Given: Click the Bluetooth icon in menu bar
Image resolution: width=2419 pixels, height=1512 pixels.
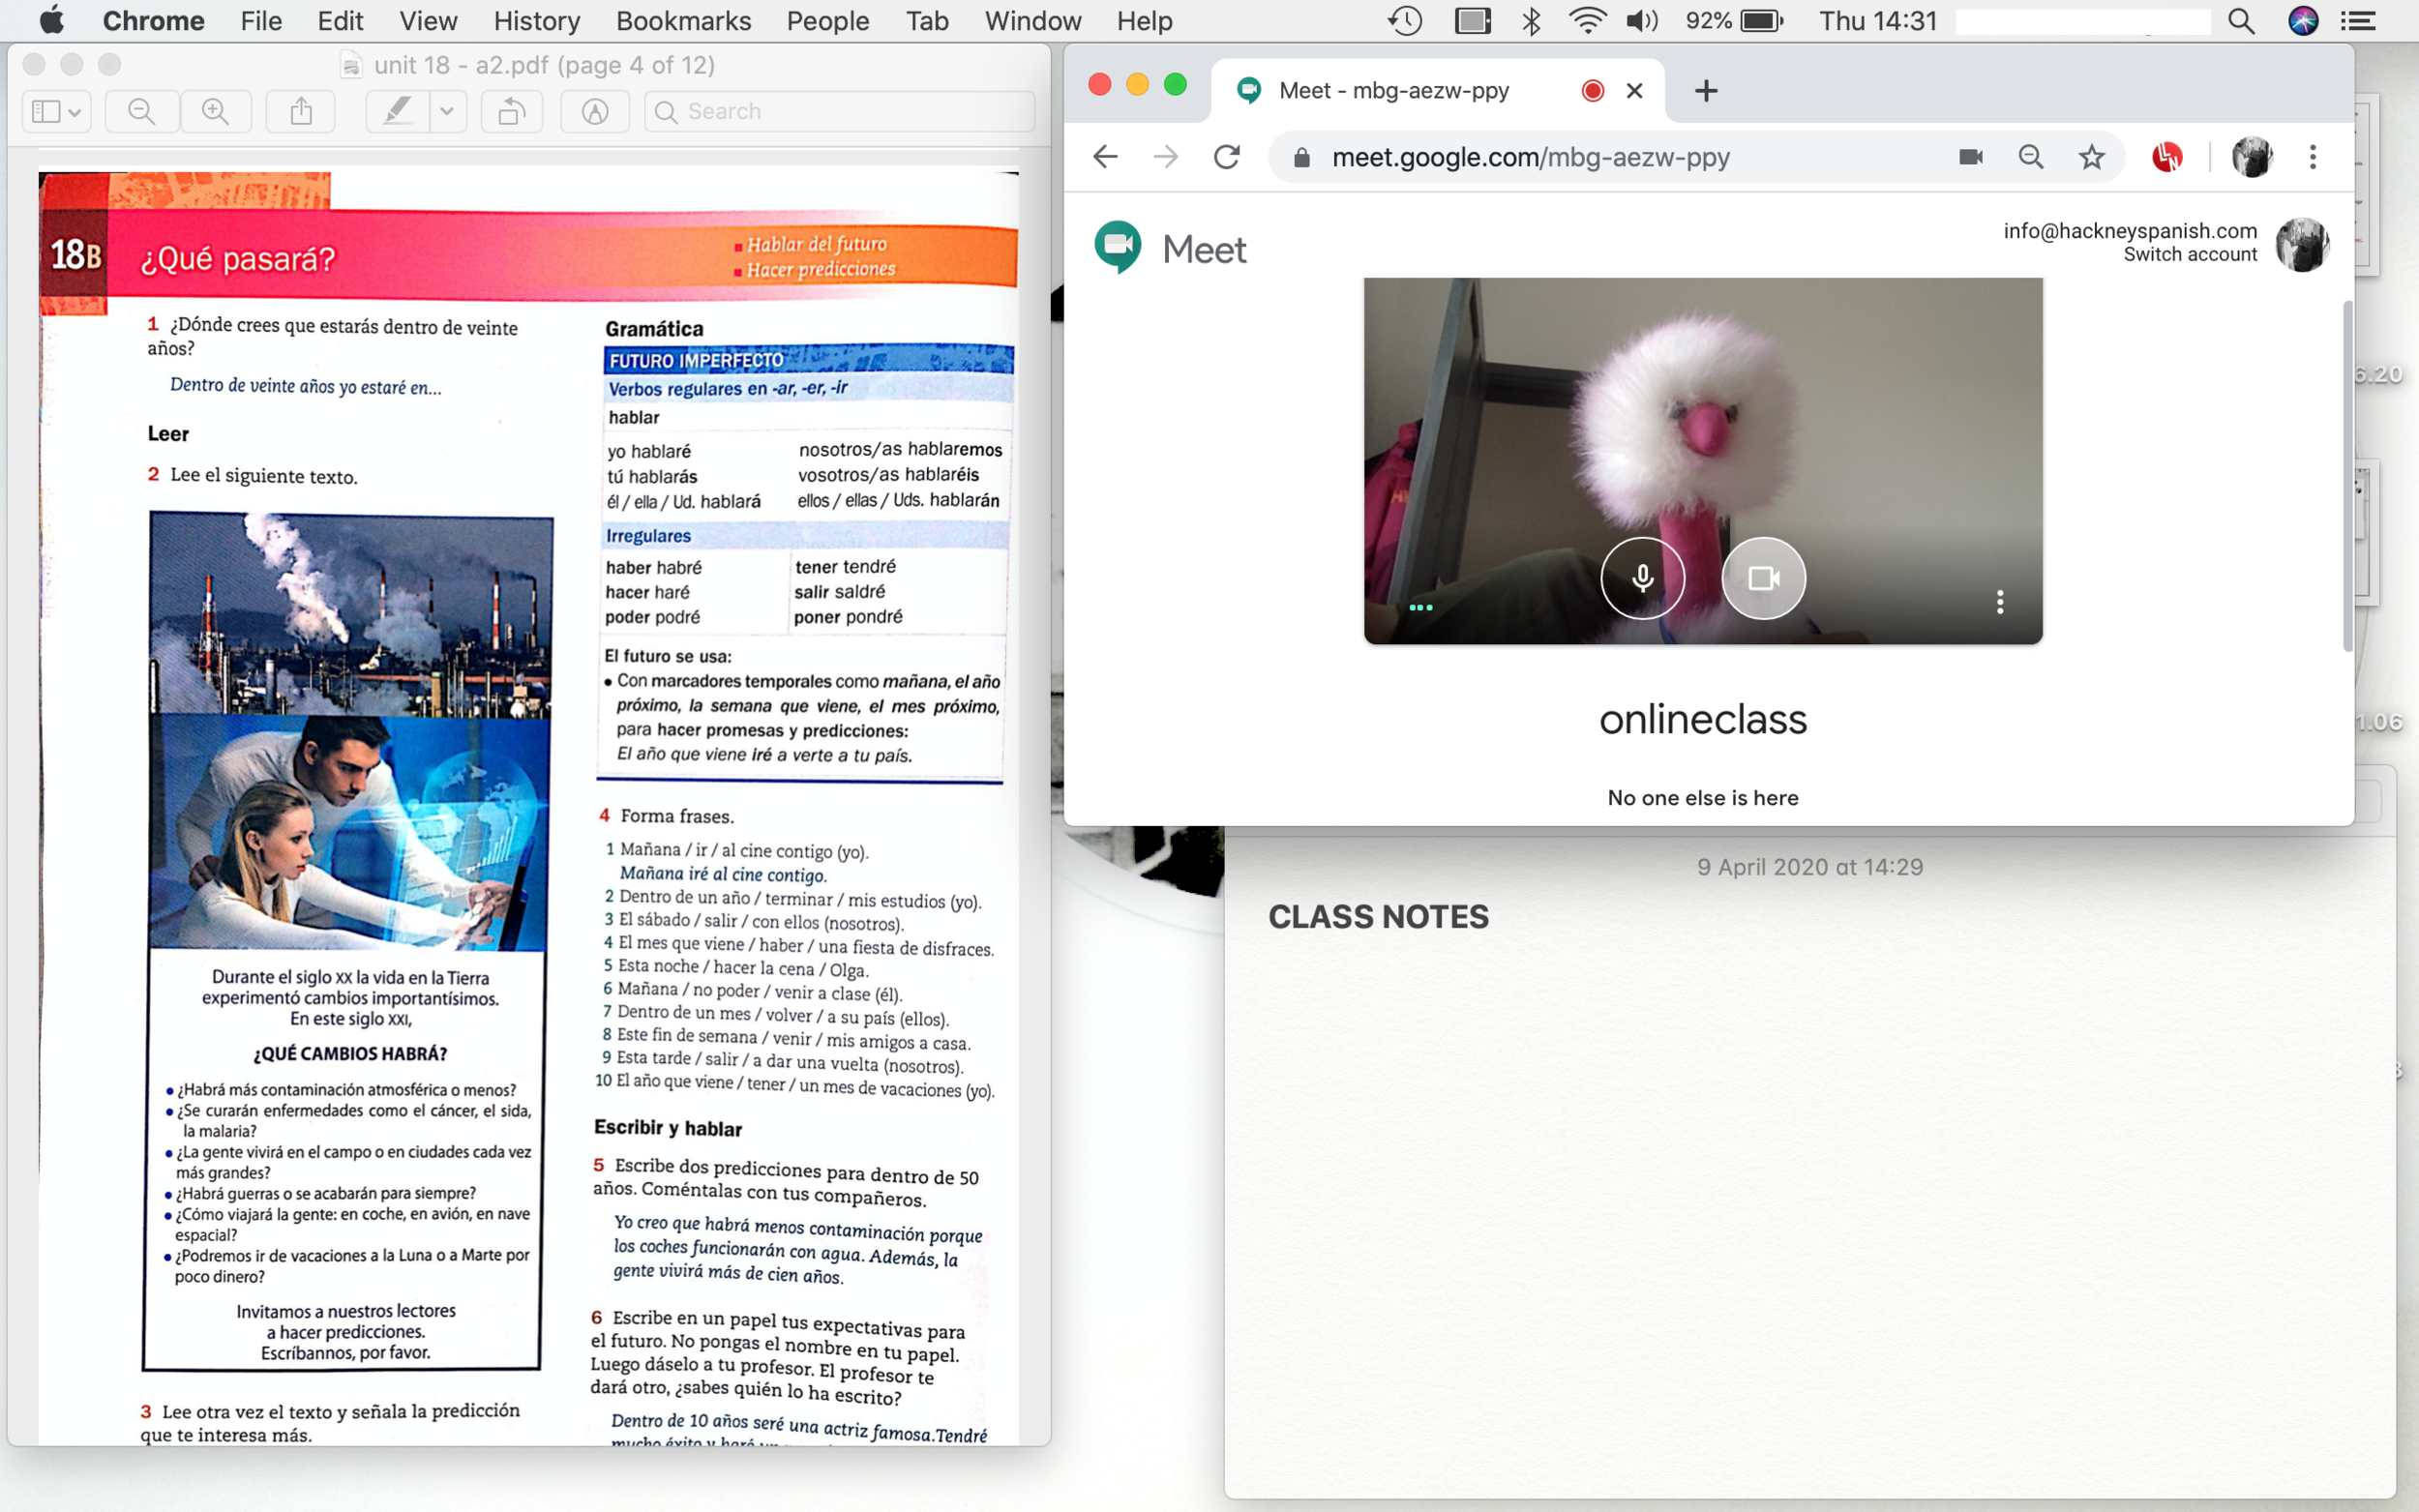Looking at the screenshot, I should pos(1530,20).
